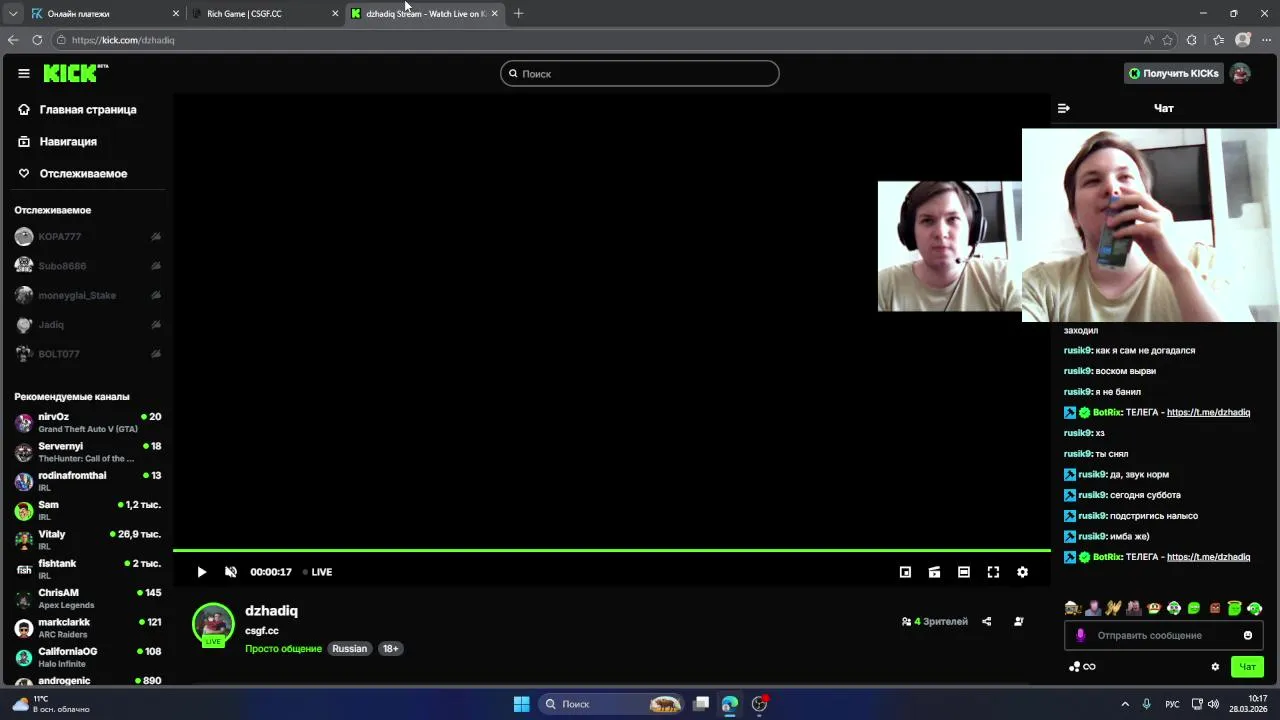Click the 18+ tag
Screen dimensions: 1280x720
(x=390, y=649)
